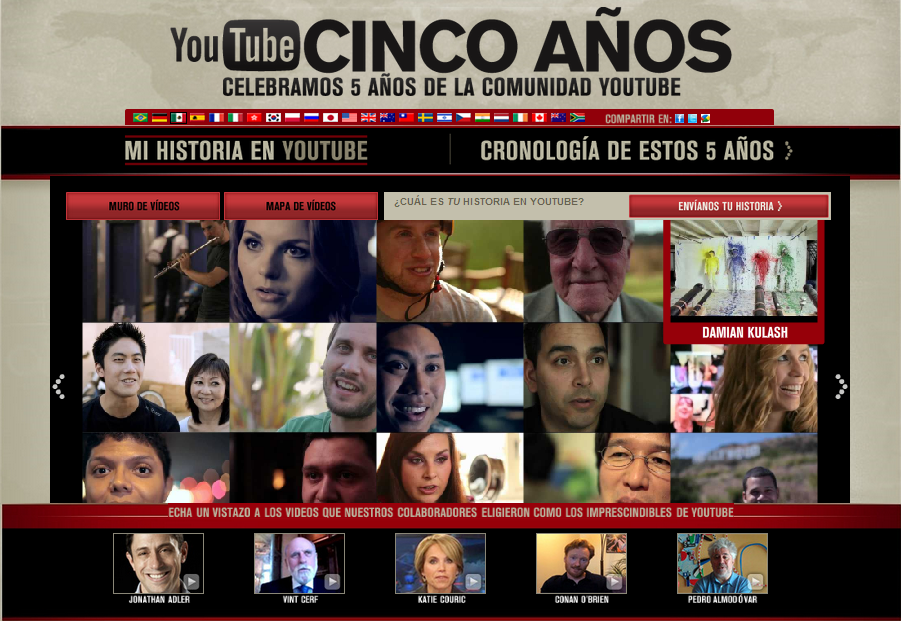Image resolution: width=901 pixels, height=621 pixels.
Task: Select the Sweden flag
Action: [x=425, y=118]
